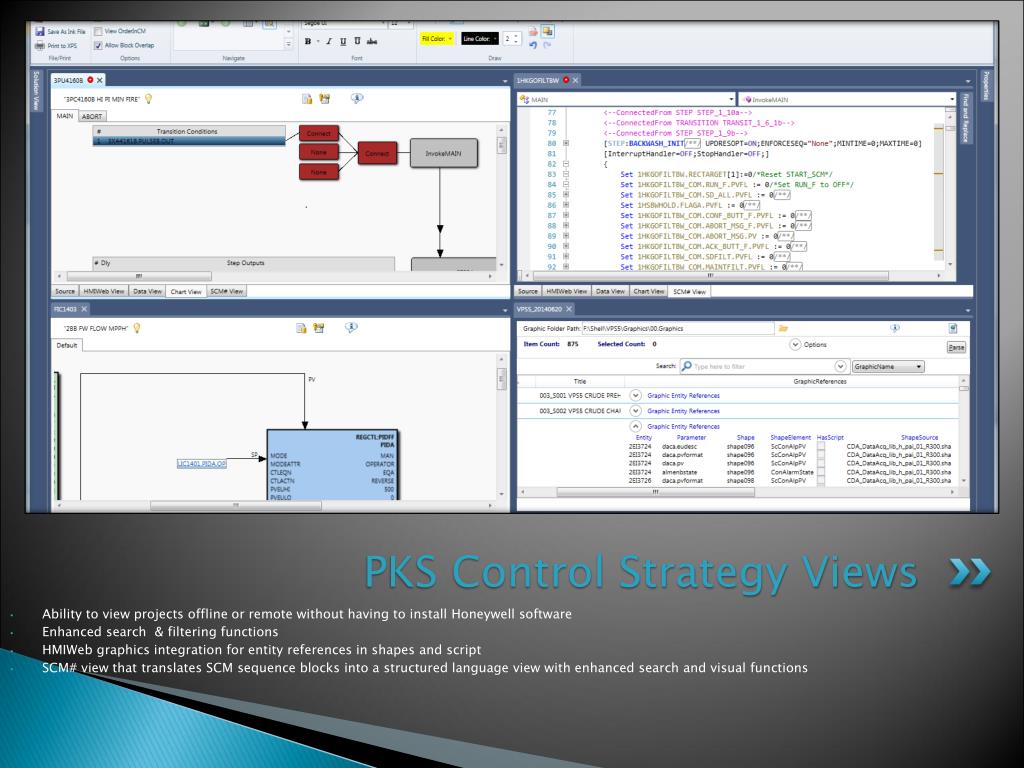Apply italic formatting in the Font group
The image size is (1024, 768).
(x=328, y=41)
